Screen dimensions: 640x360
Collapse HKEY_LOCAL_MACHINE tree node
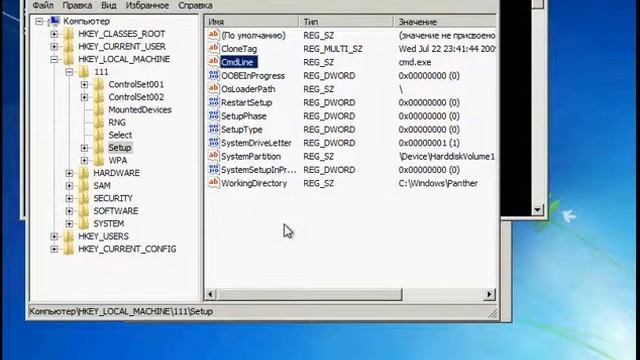(54, 59)
